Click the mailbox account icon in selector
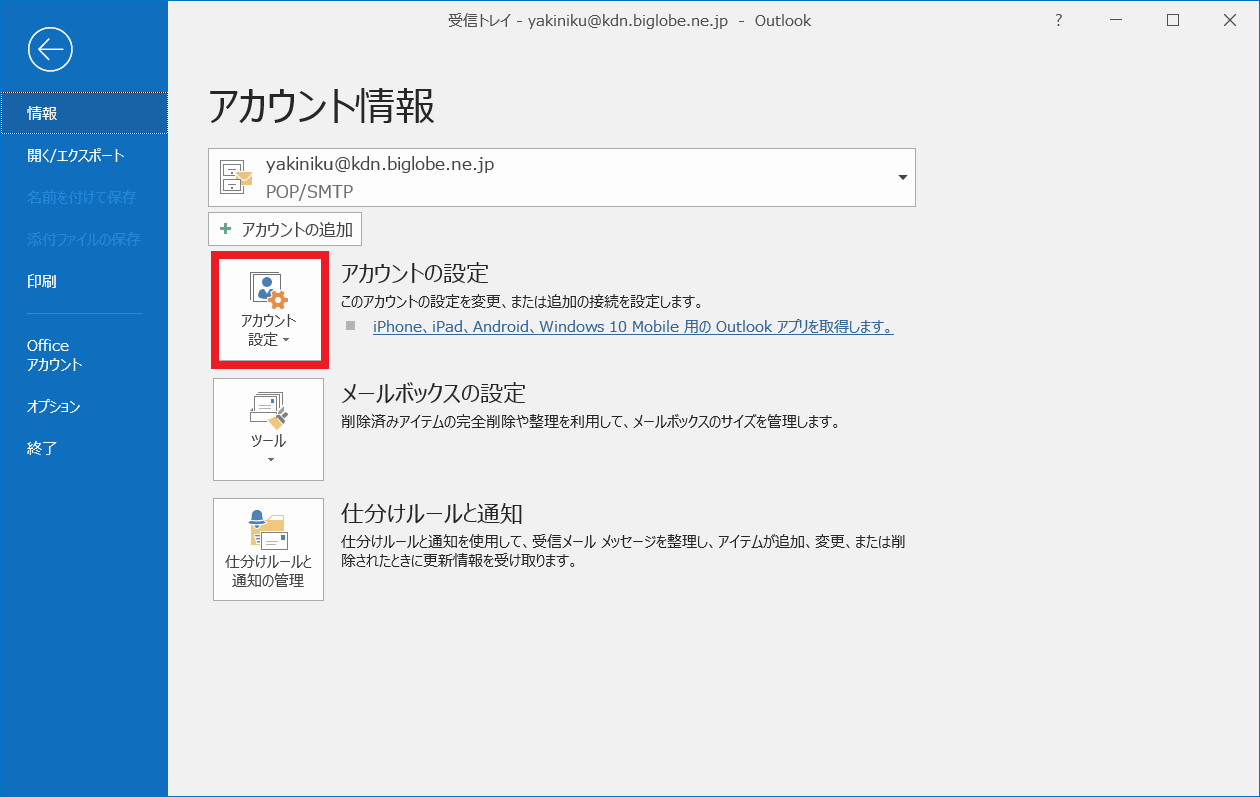 pos(236,177)
